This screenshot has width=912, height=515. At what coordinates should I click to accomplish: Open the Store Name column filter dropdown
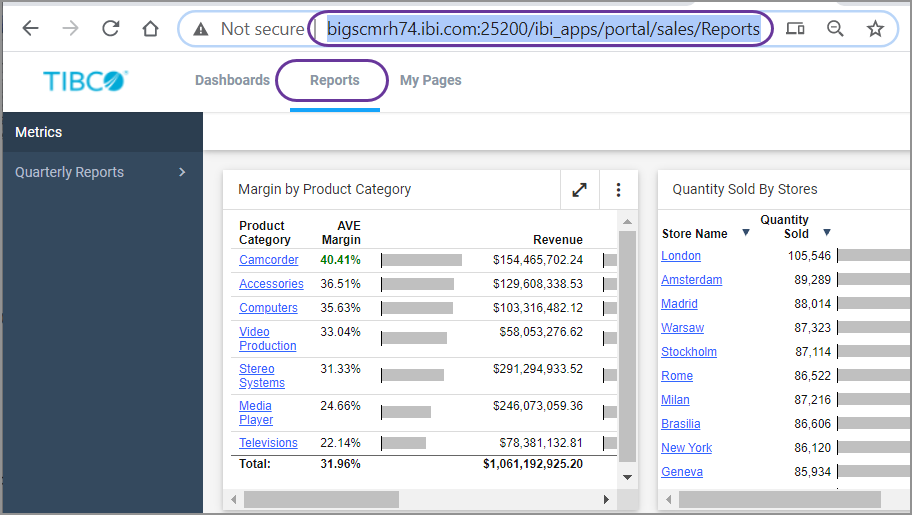[x=745, y=233]
